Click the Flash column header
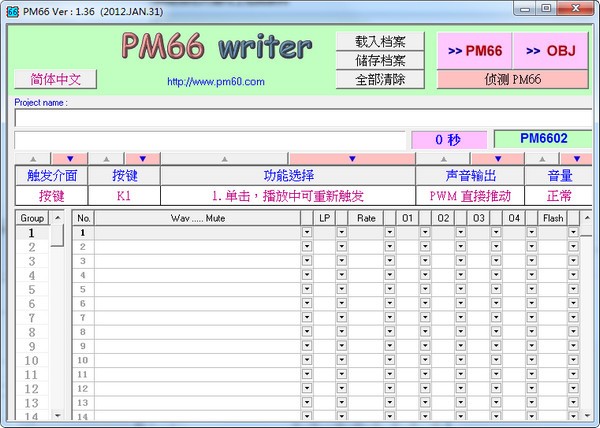Image resolution: width=600 pixels, height=428 pixels. coord(553,218)
